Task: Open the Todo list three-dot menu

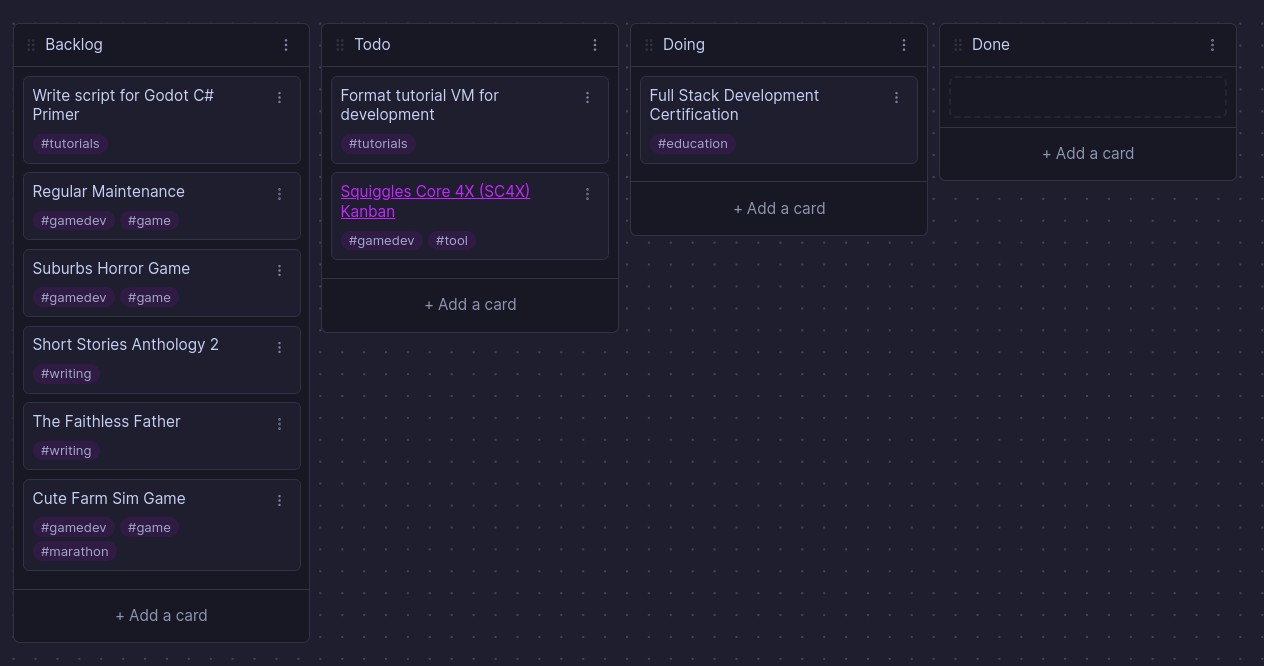Action: 595,45
